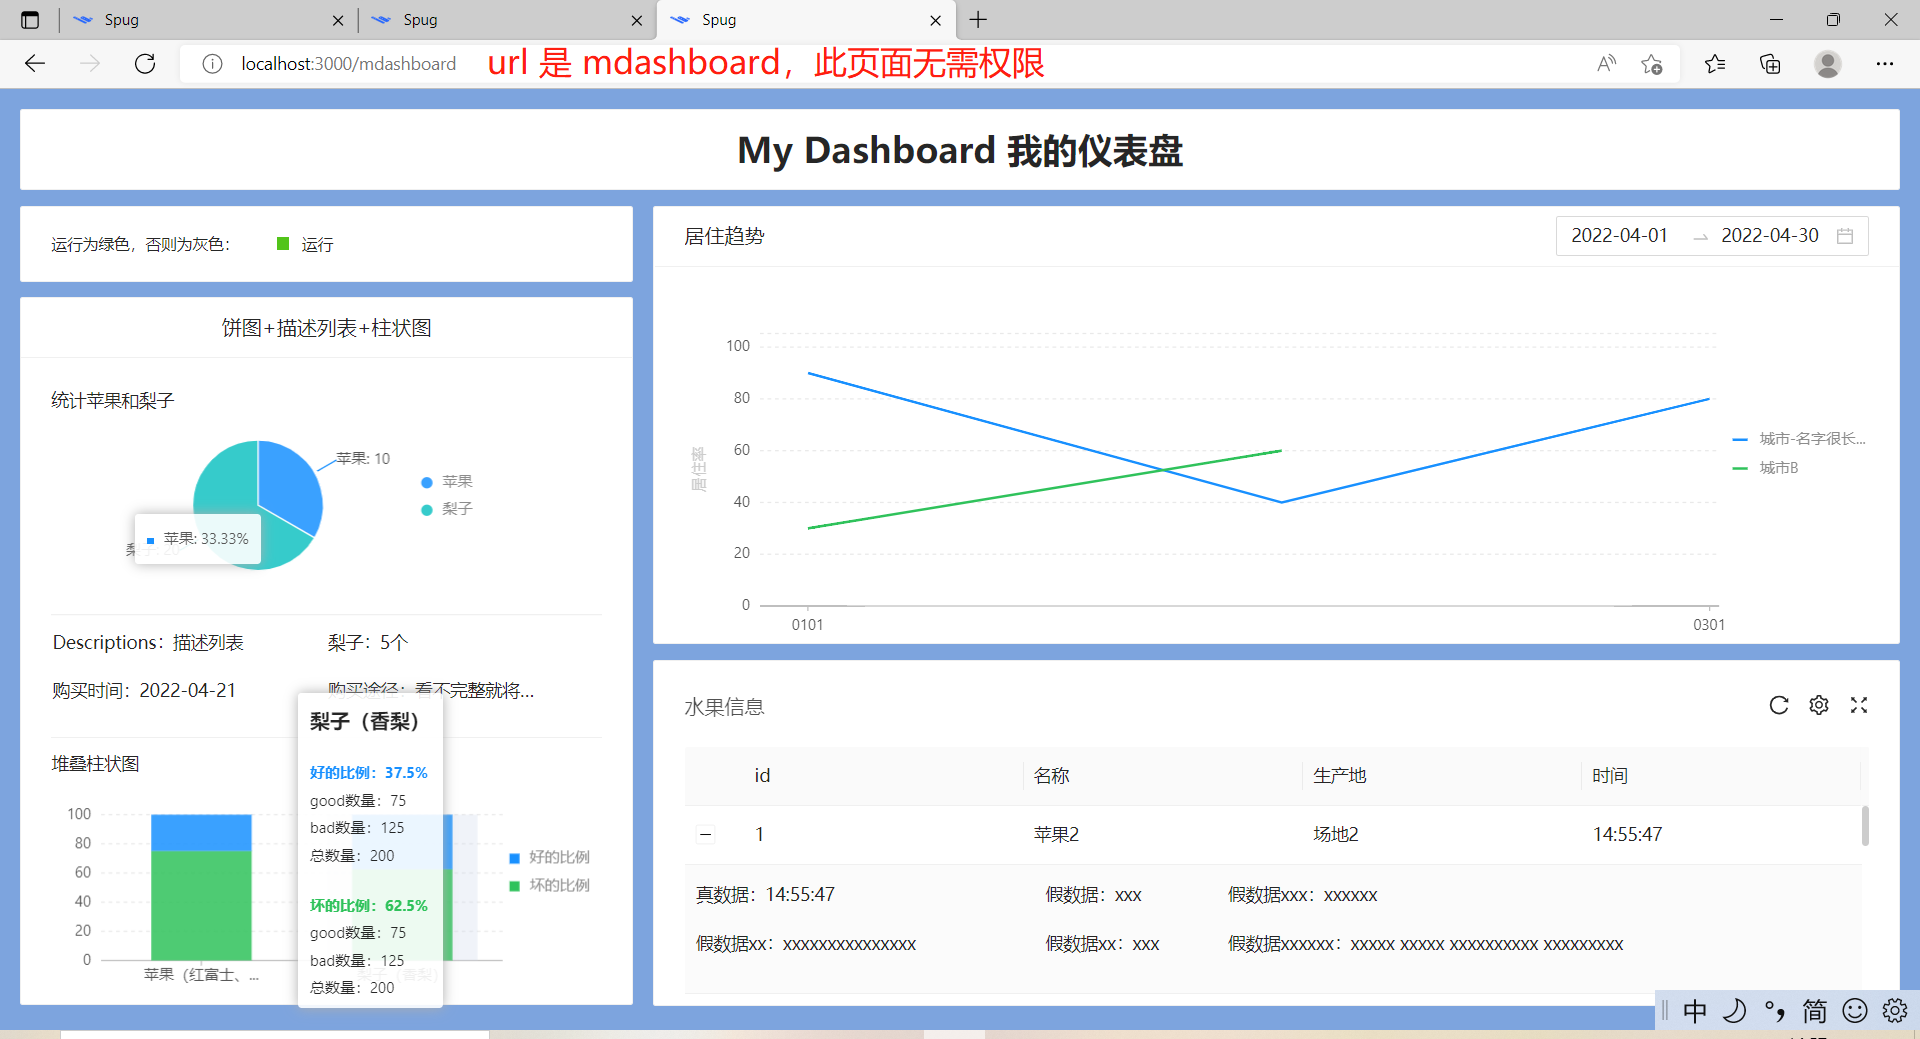Open the 水果信息 table settings gear
The image size is (1920, 1039).
(x=1819, y=705)
